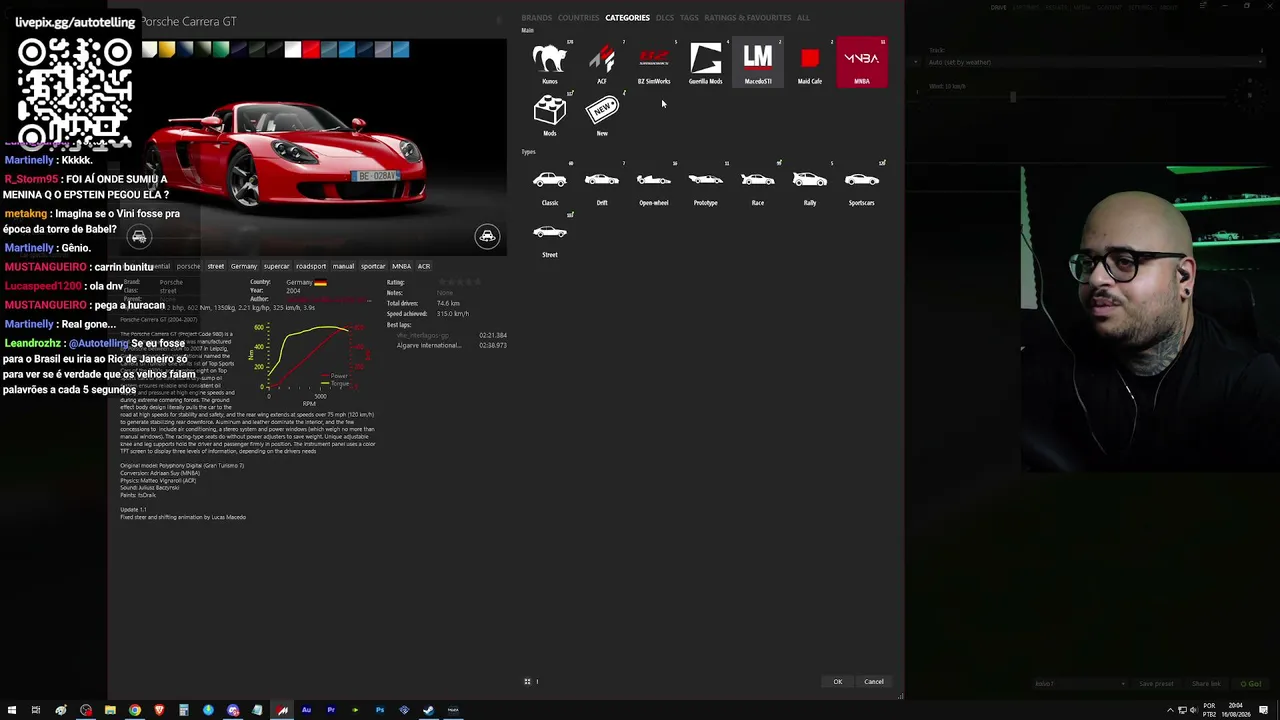1280x720 pixels.
Task: Click the 'manual' tag
Action: [x=343, y=267]
